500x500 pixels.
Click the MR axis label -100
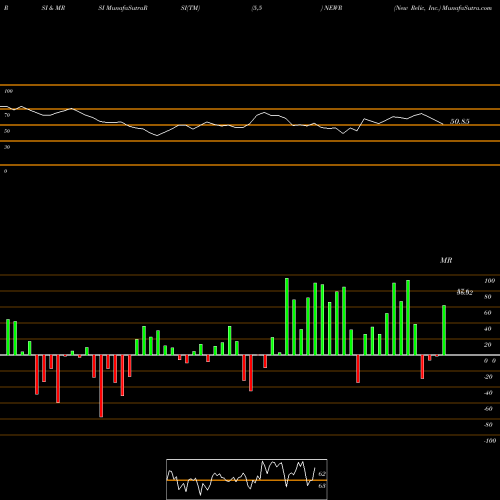pyautogui.click(x=489, y=441)
